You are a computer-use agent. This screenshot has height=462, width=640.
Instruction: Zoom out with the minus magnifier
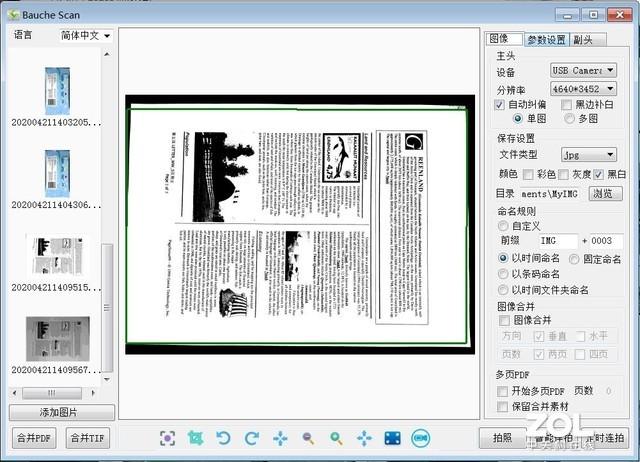pos(308,438)
